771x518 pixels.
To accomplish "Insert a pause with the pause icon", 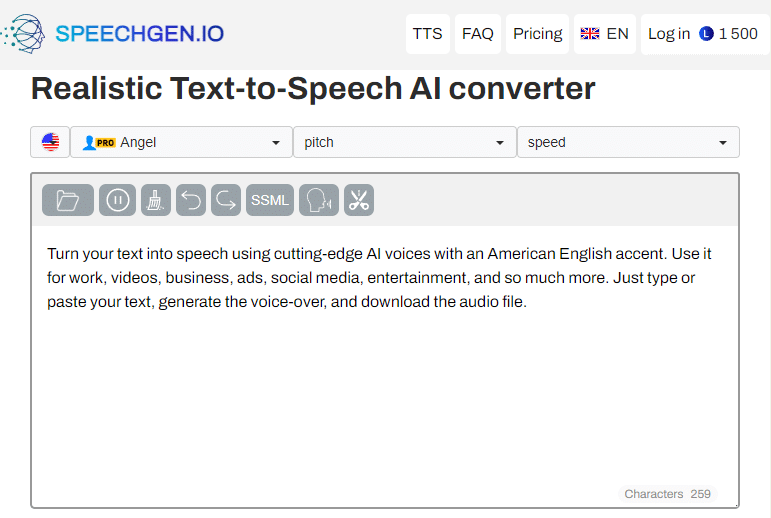I will coord(117,201).
